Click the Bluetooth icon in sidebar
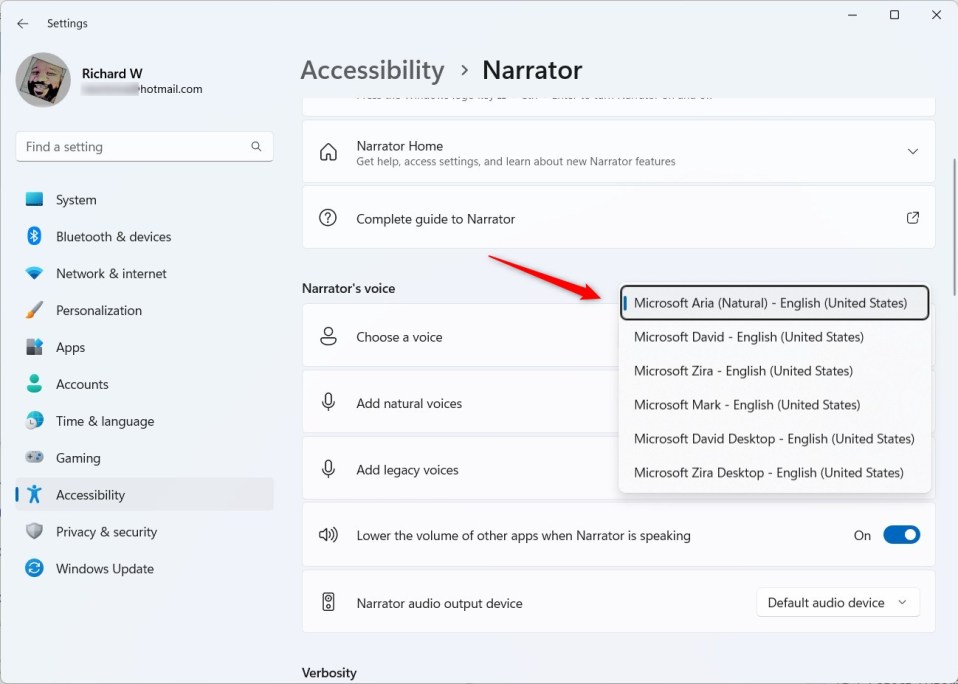 [x=34, y=236]
